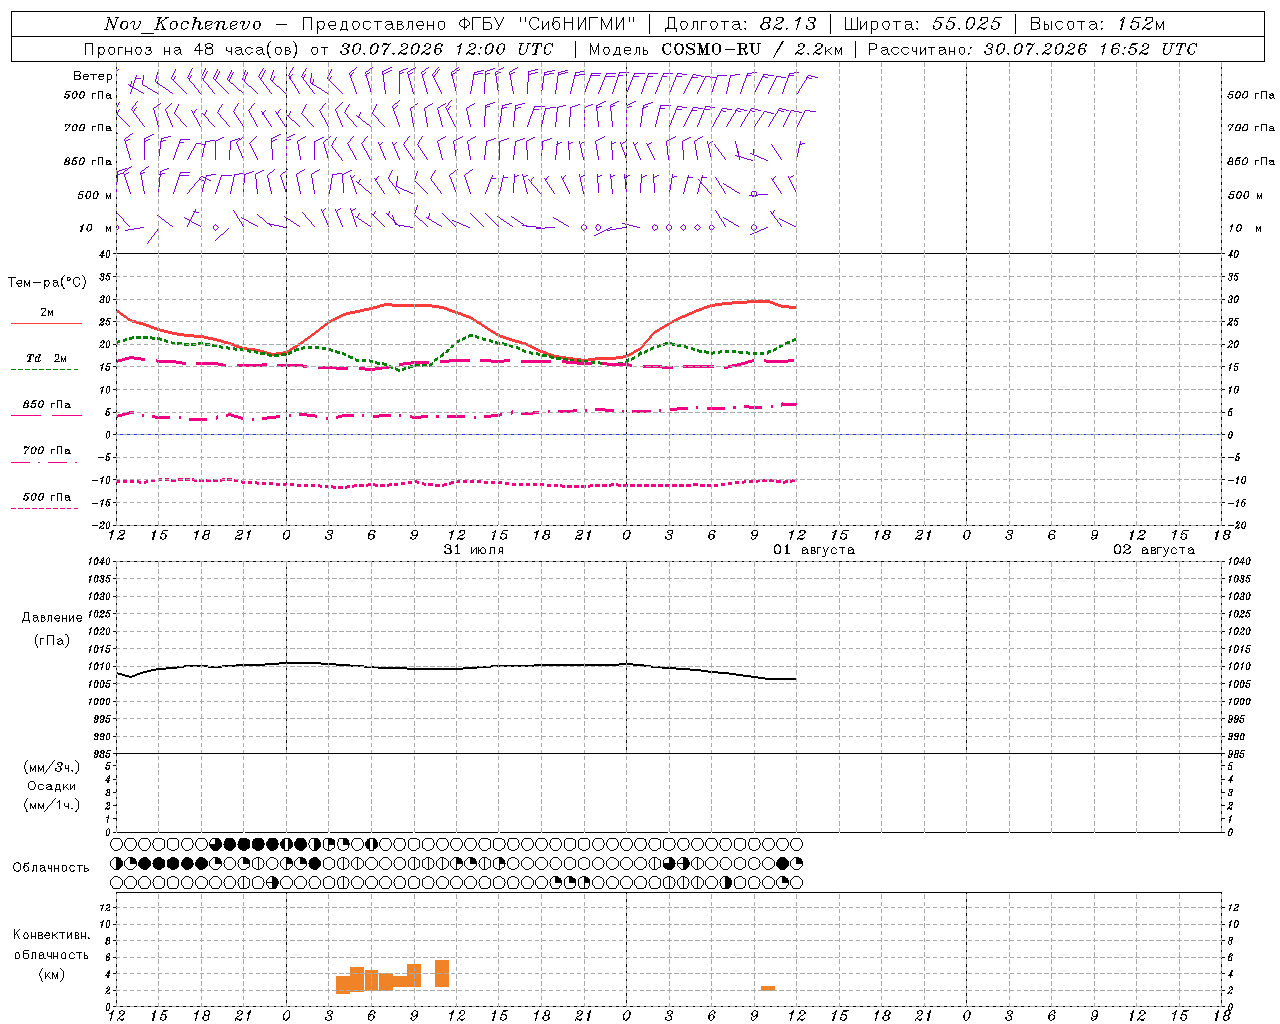Click the 01 августа date marker
Screen dimensions: 1280x1024
[814, 550]
